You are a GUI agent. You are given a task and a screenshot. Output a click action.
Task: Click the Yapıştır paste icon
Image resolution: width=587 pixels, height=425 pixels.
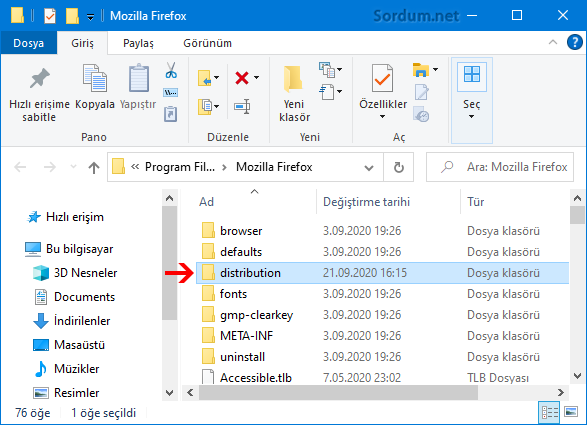pos(139,78)
